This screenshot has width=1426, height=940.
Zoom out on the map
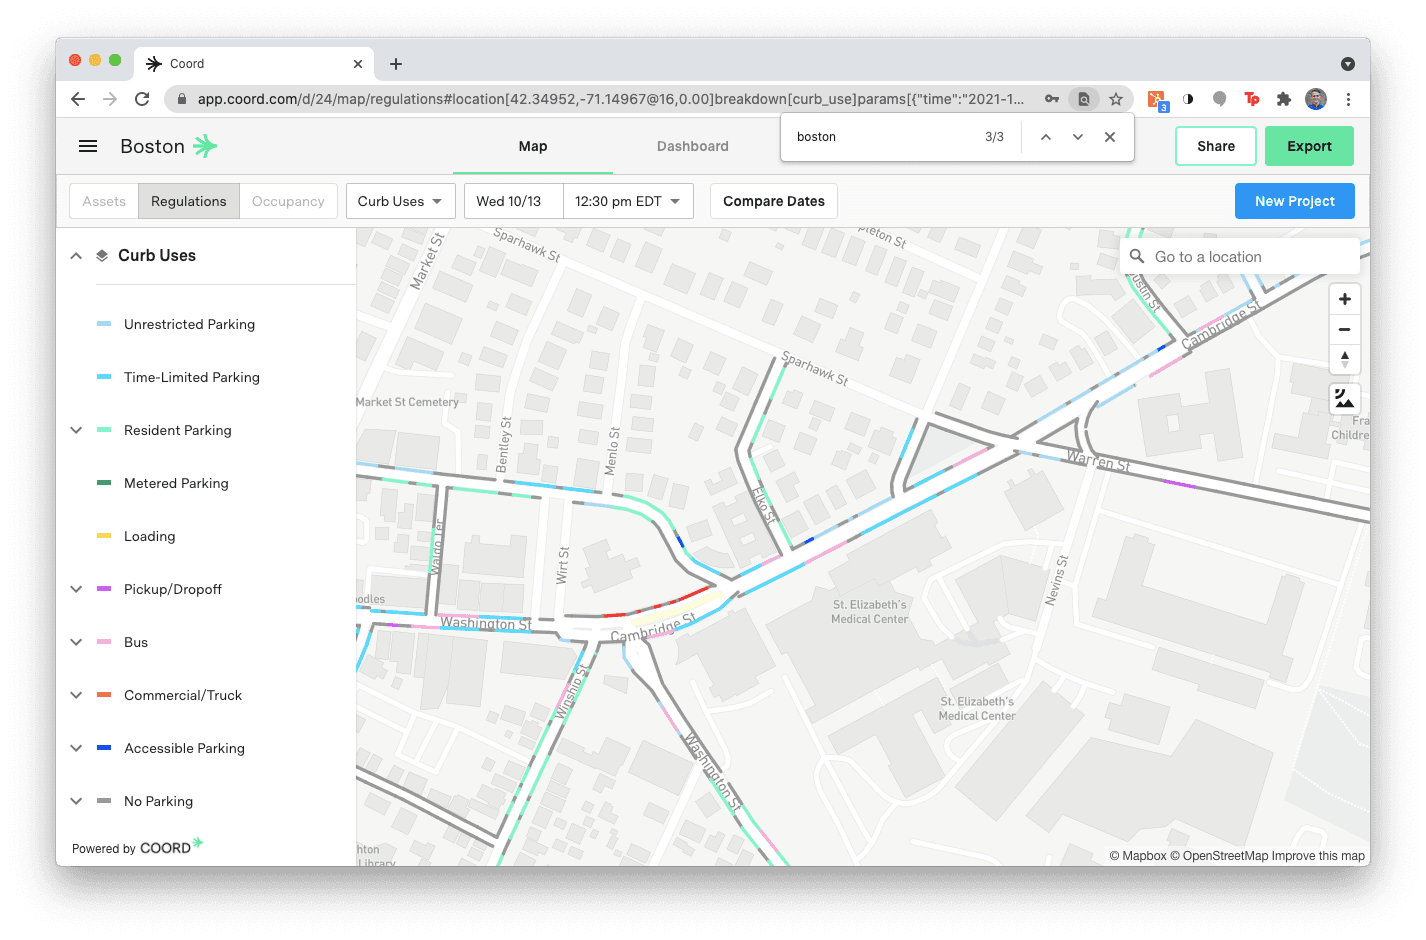coord(1345,329)
